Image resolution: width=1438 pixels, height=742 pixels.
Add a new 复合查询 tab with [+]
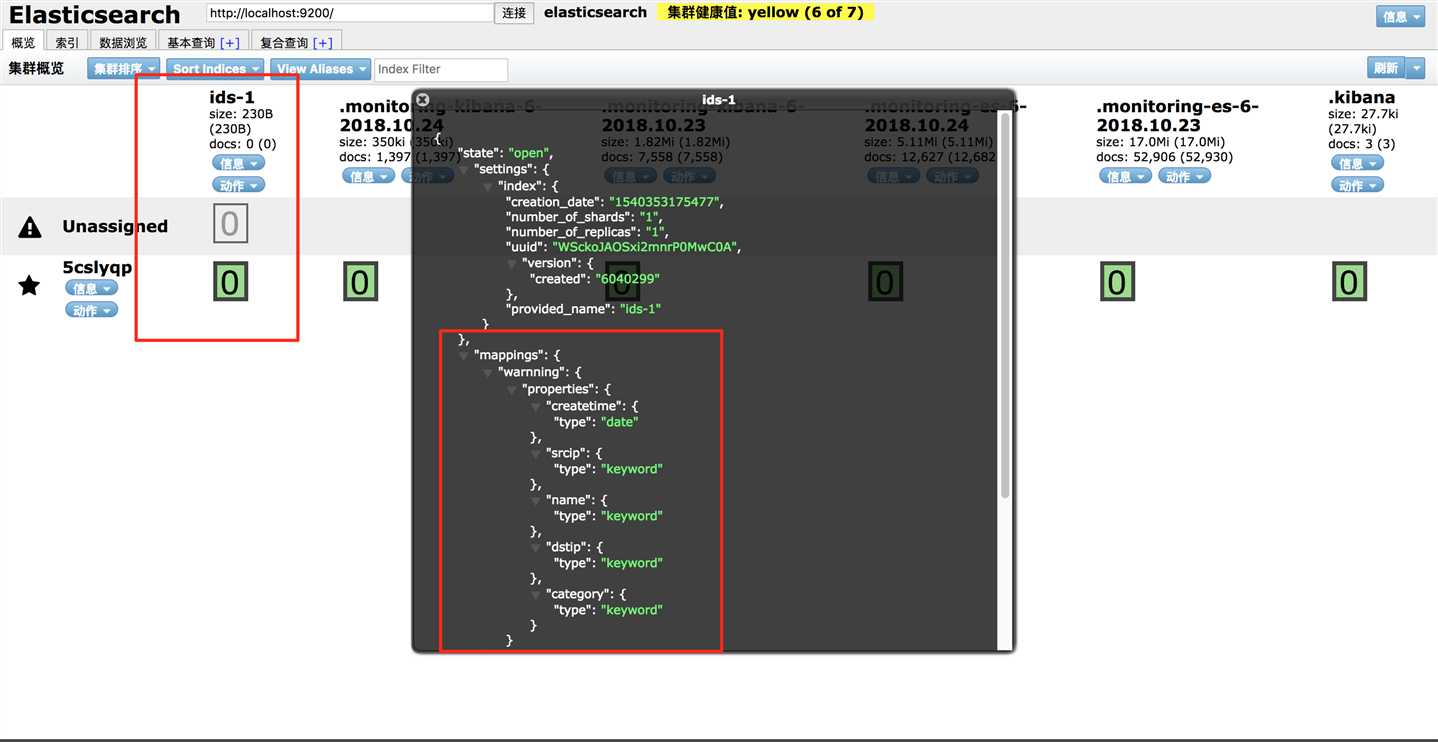pos(322,42)
